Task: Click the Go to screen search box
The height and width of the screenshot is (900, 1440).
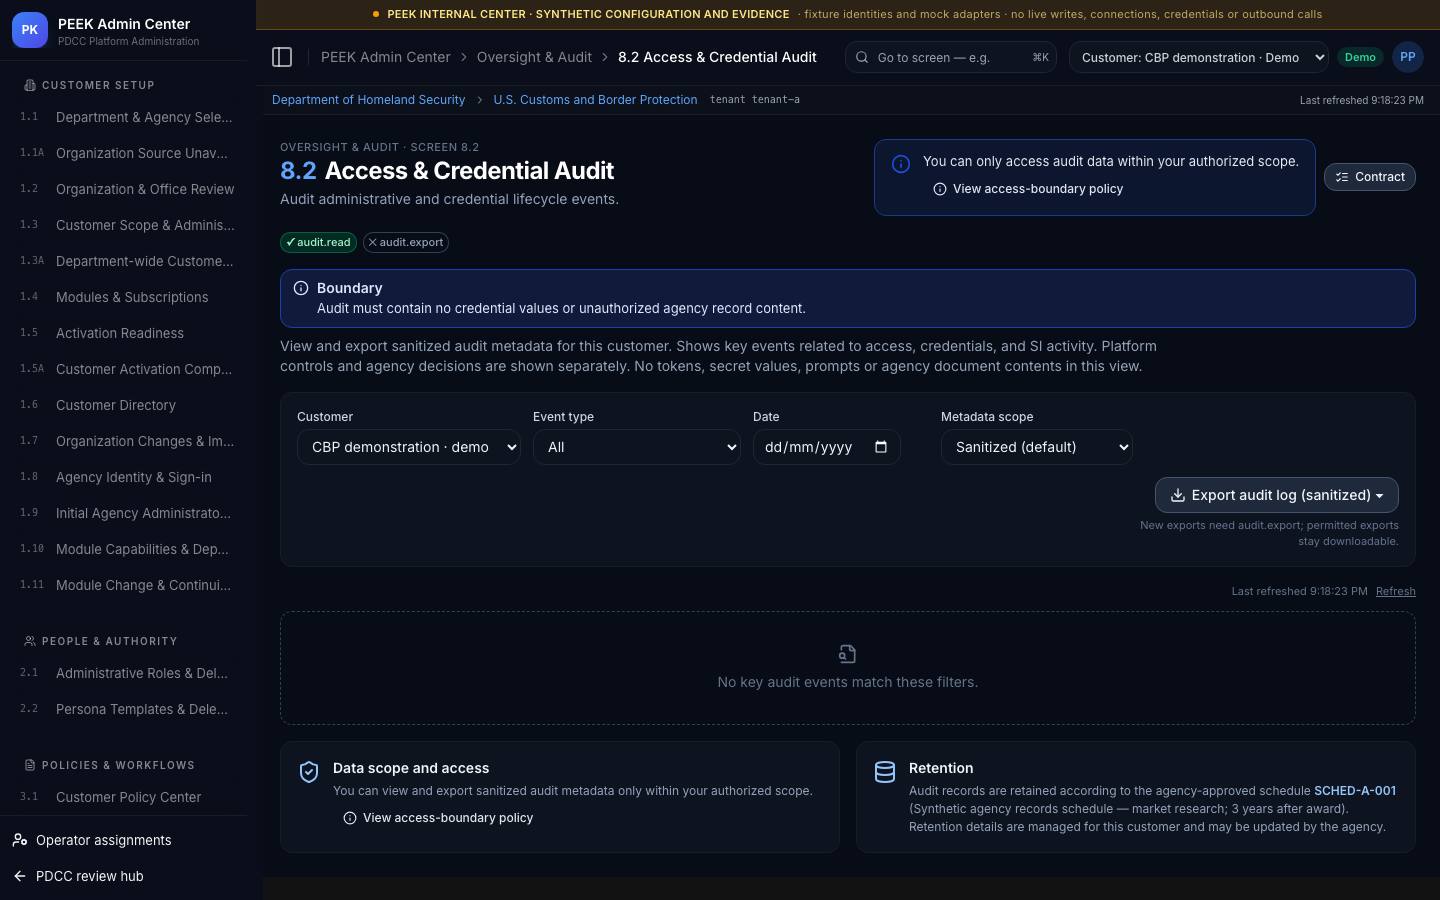Action: (951, 57)
